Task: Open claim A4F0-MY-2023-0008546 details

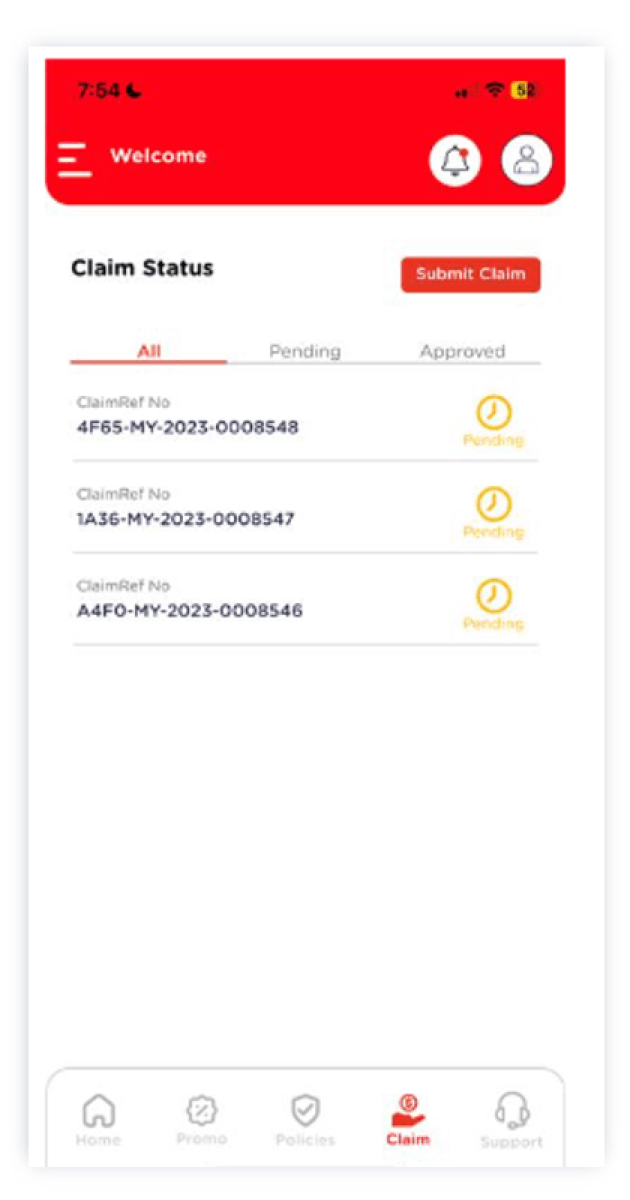Action: pyautogui.click(x=186, y=610)
